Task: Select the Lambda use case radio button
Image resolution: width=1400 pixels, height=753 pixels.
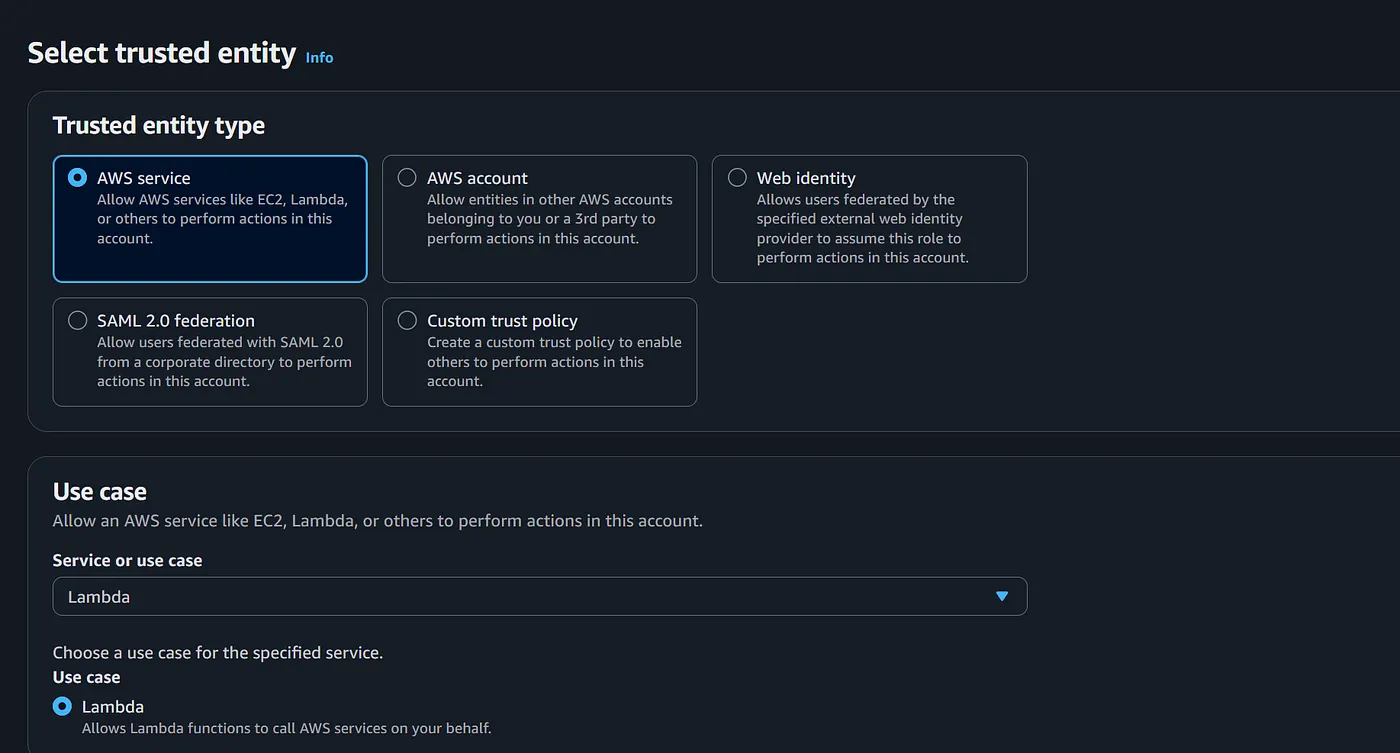Action: click(x=62, y=706)
